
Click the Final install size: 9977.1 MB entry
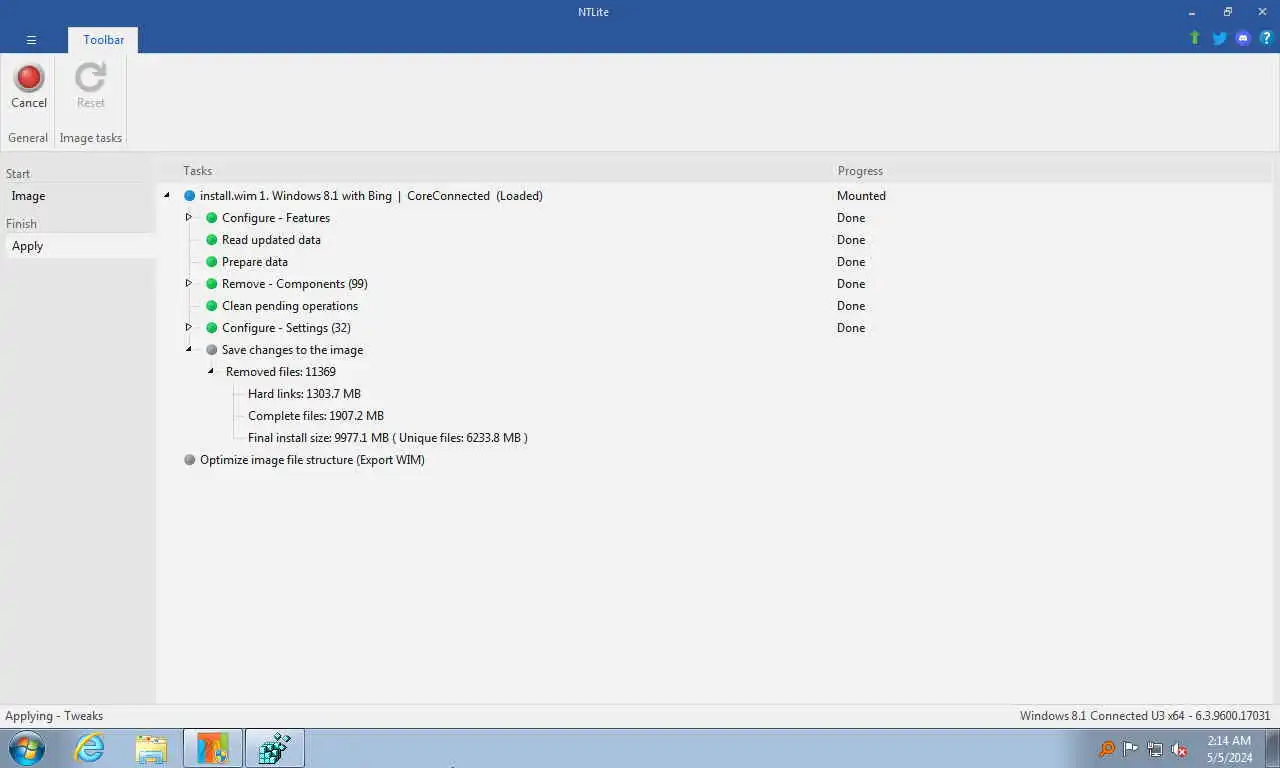click(388, 438)
